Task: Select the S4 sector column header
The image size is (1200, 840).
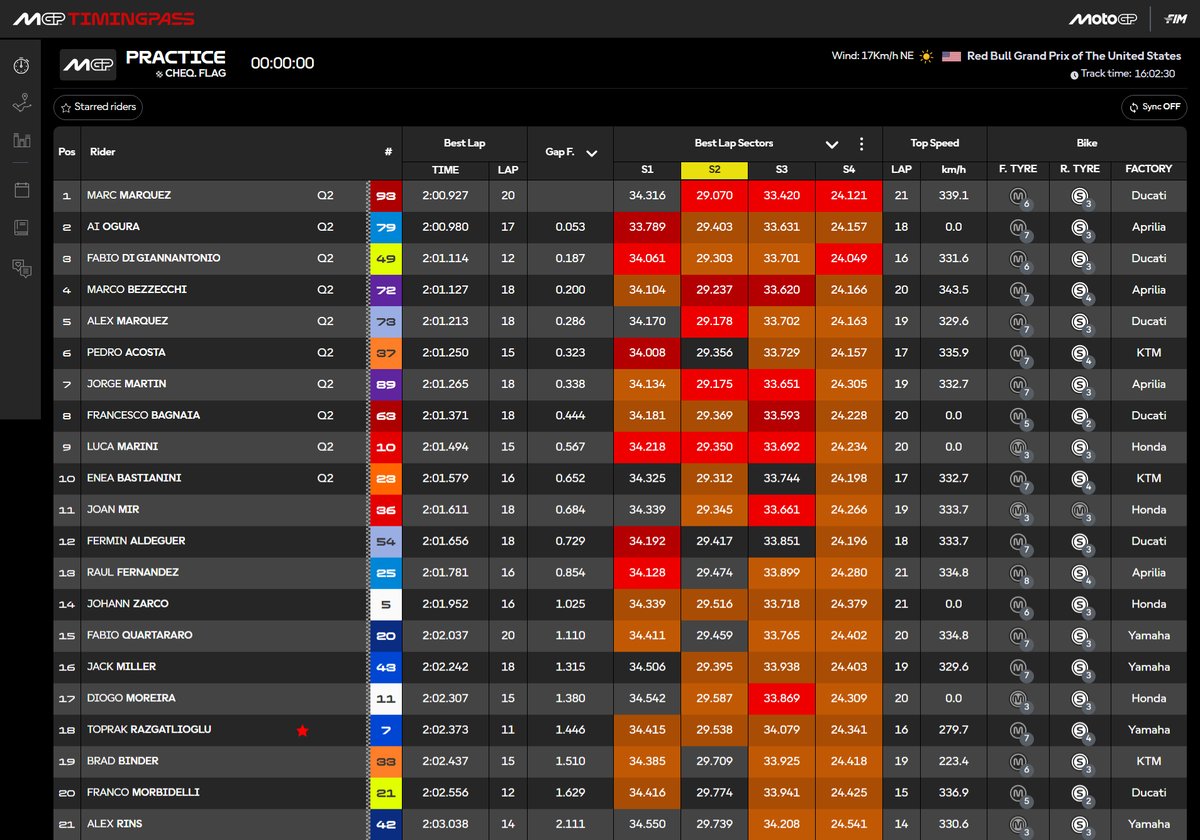Action: (849, 170)
